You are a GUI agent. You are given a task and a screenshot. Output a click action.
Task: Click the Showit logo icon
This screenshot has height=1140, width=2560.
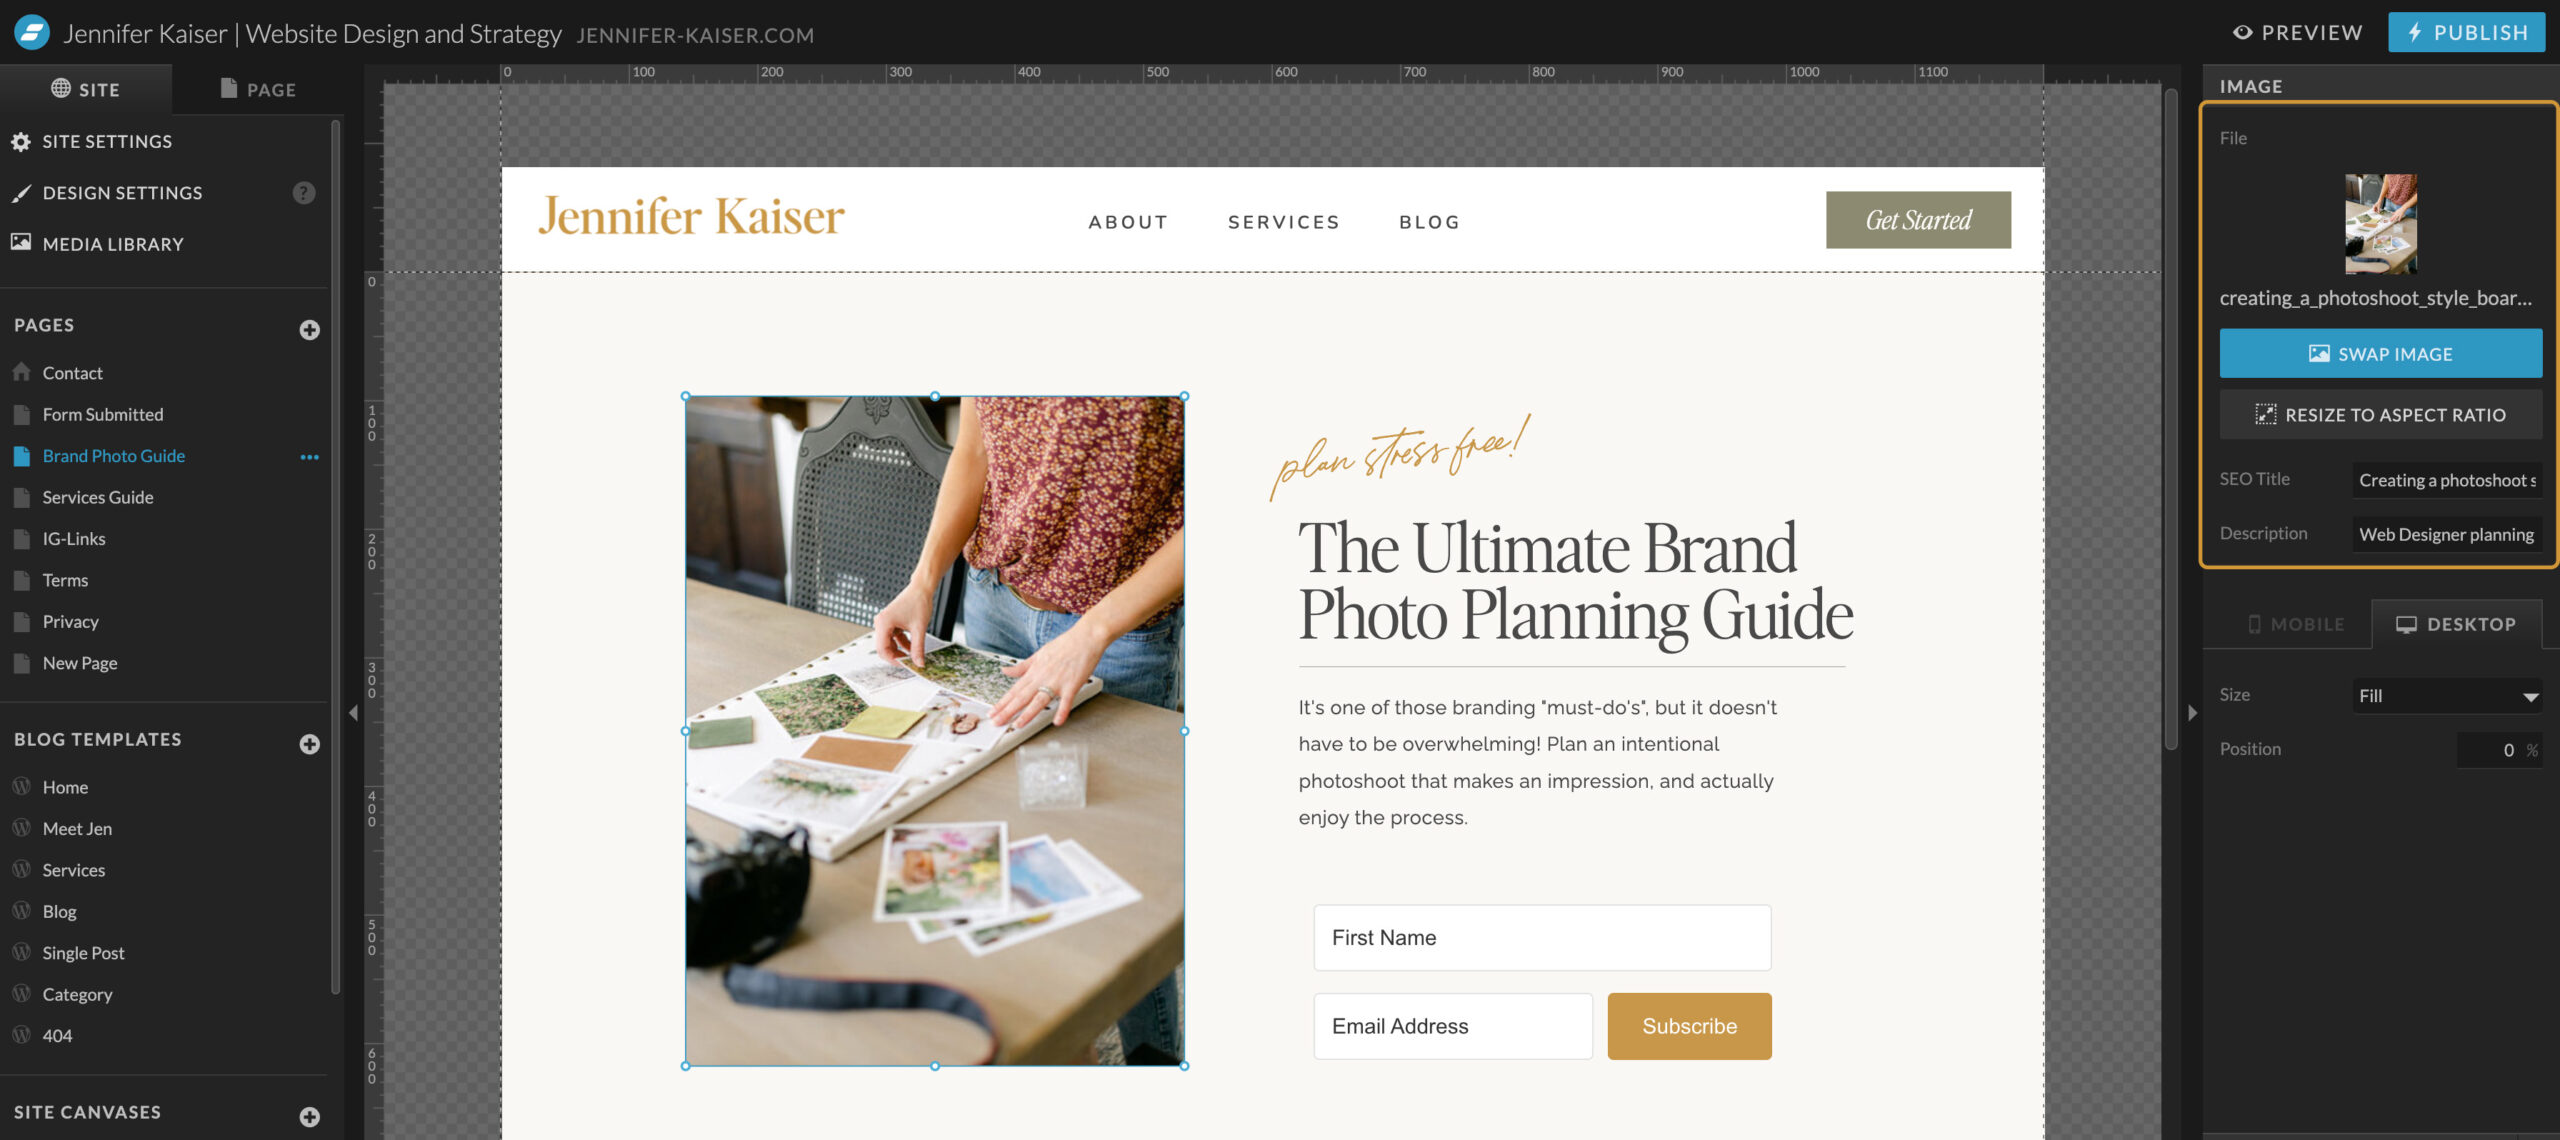tap(32, 33)
